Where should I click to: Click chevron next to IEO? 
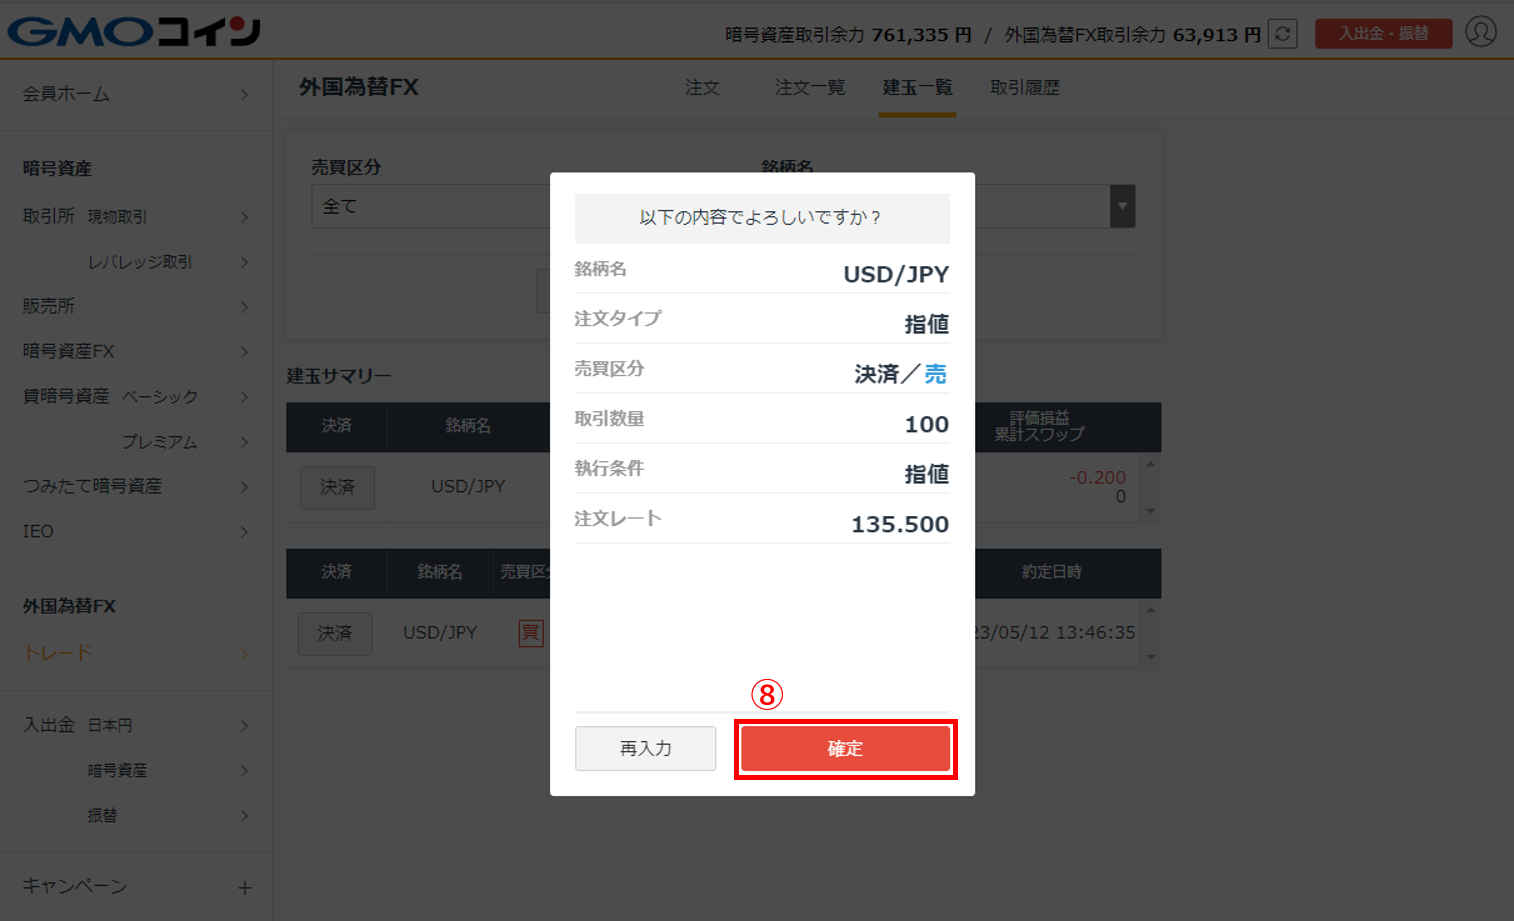[x=245, y=531]
